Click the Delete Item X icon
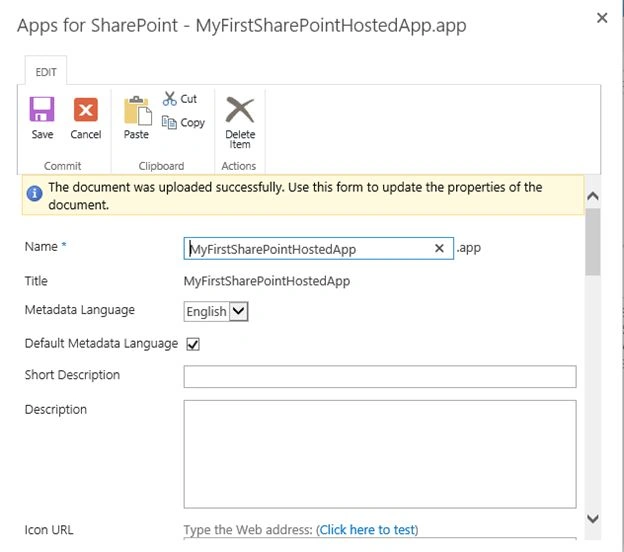The width and height of the screenshot is (624, 552). (x=240, y=110)
